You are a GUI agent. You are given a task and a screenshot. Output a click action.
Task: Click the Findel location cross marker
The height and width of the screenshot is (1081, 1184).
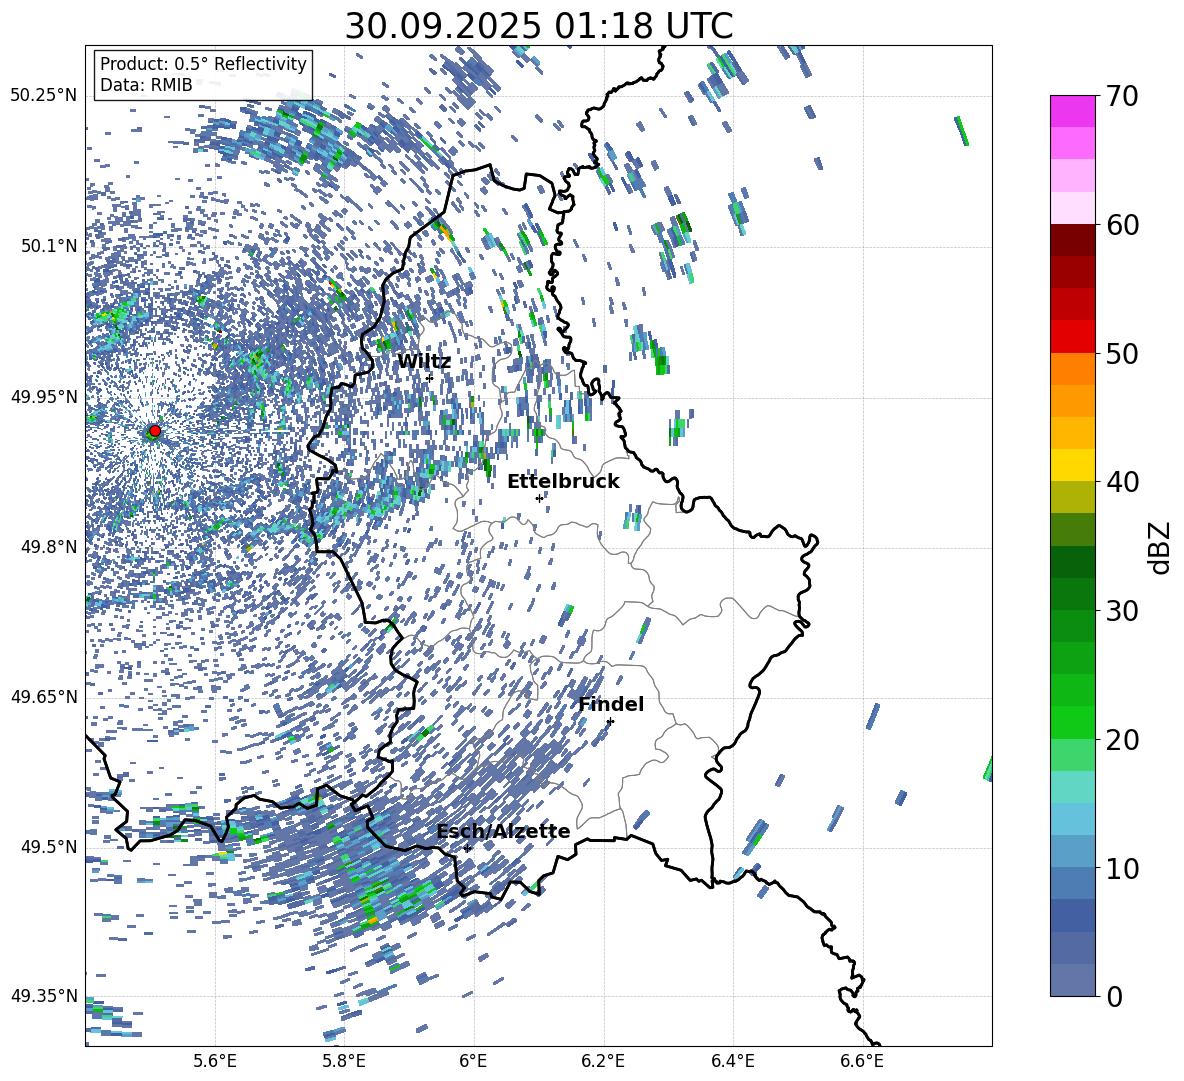pos(610,721)
